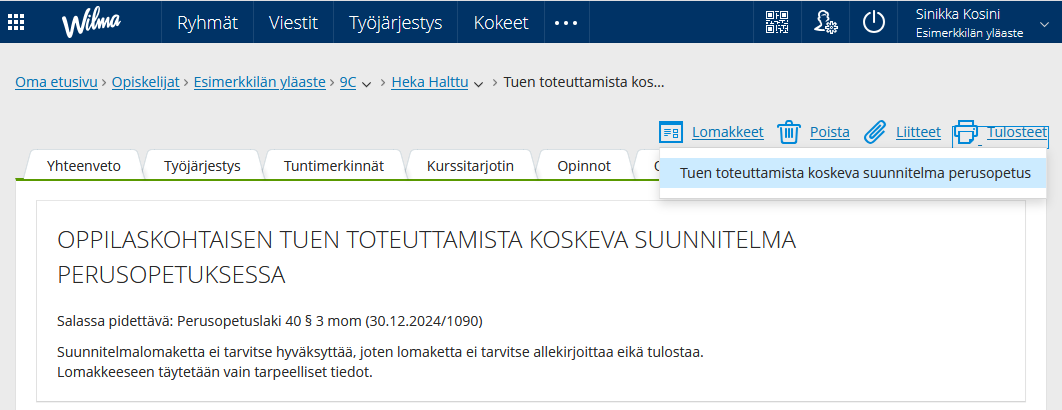The image size is (1062, 410).
Task: Go to Työjärjestys in top navigation
Action: click(x=395, y=23)
